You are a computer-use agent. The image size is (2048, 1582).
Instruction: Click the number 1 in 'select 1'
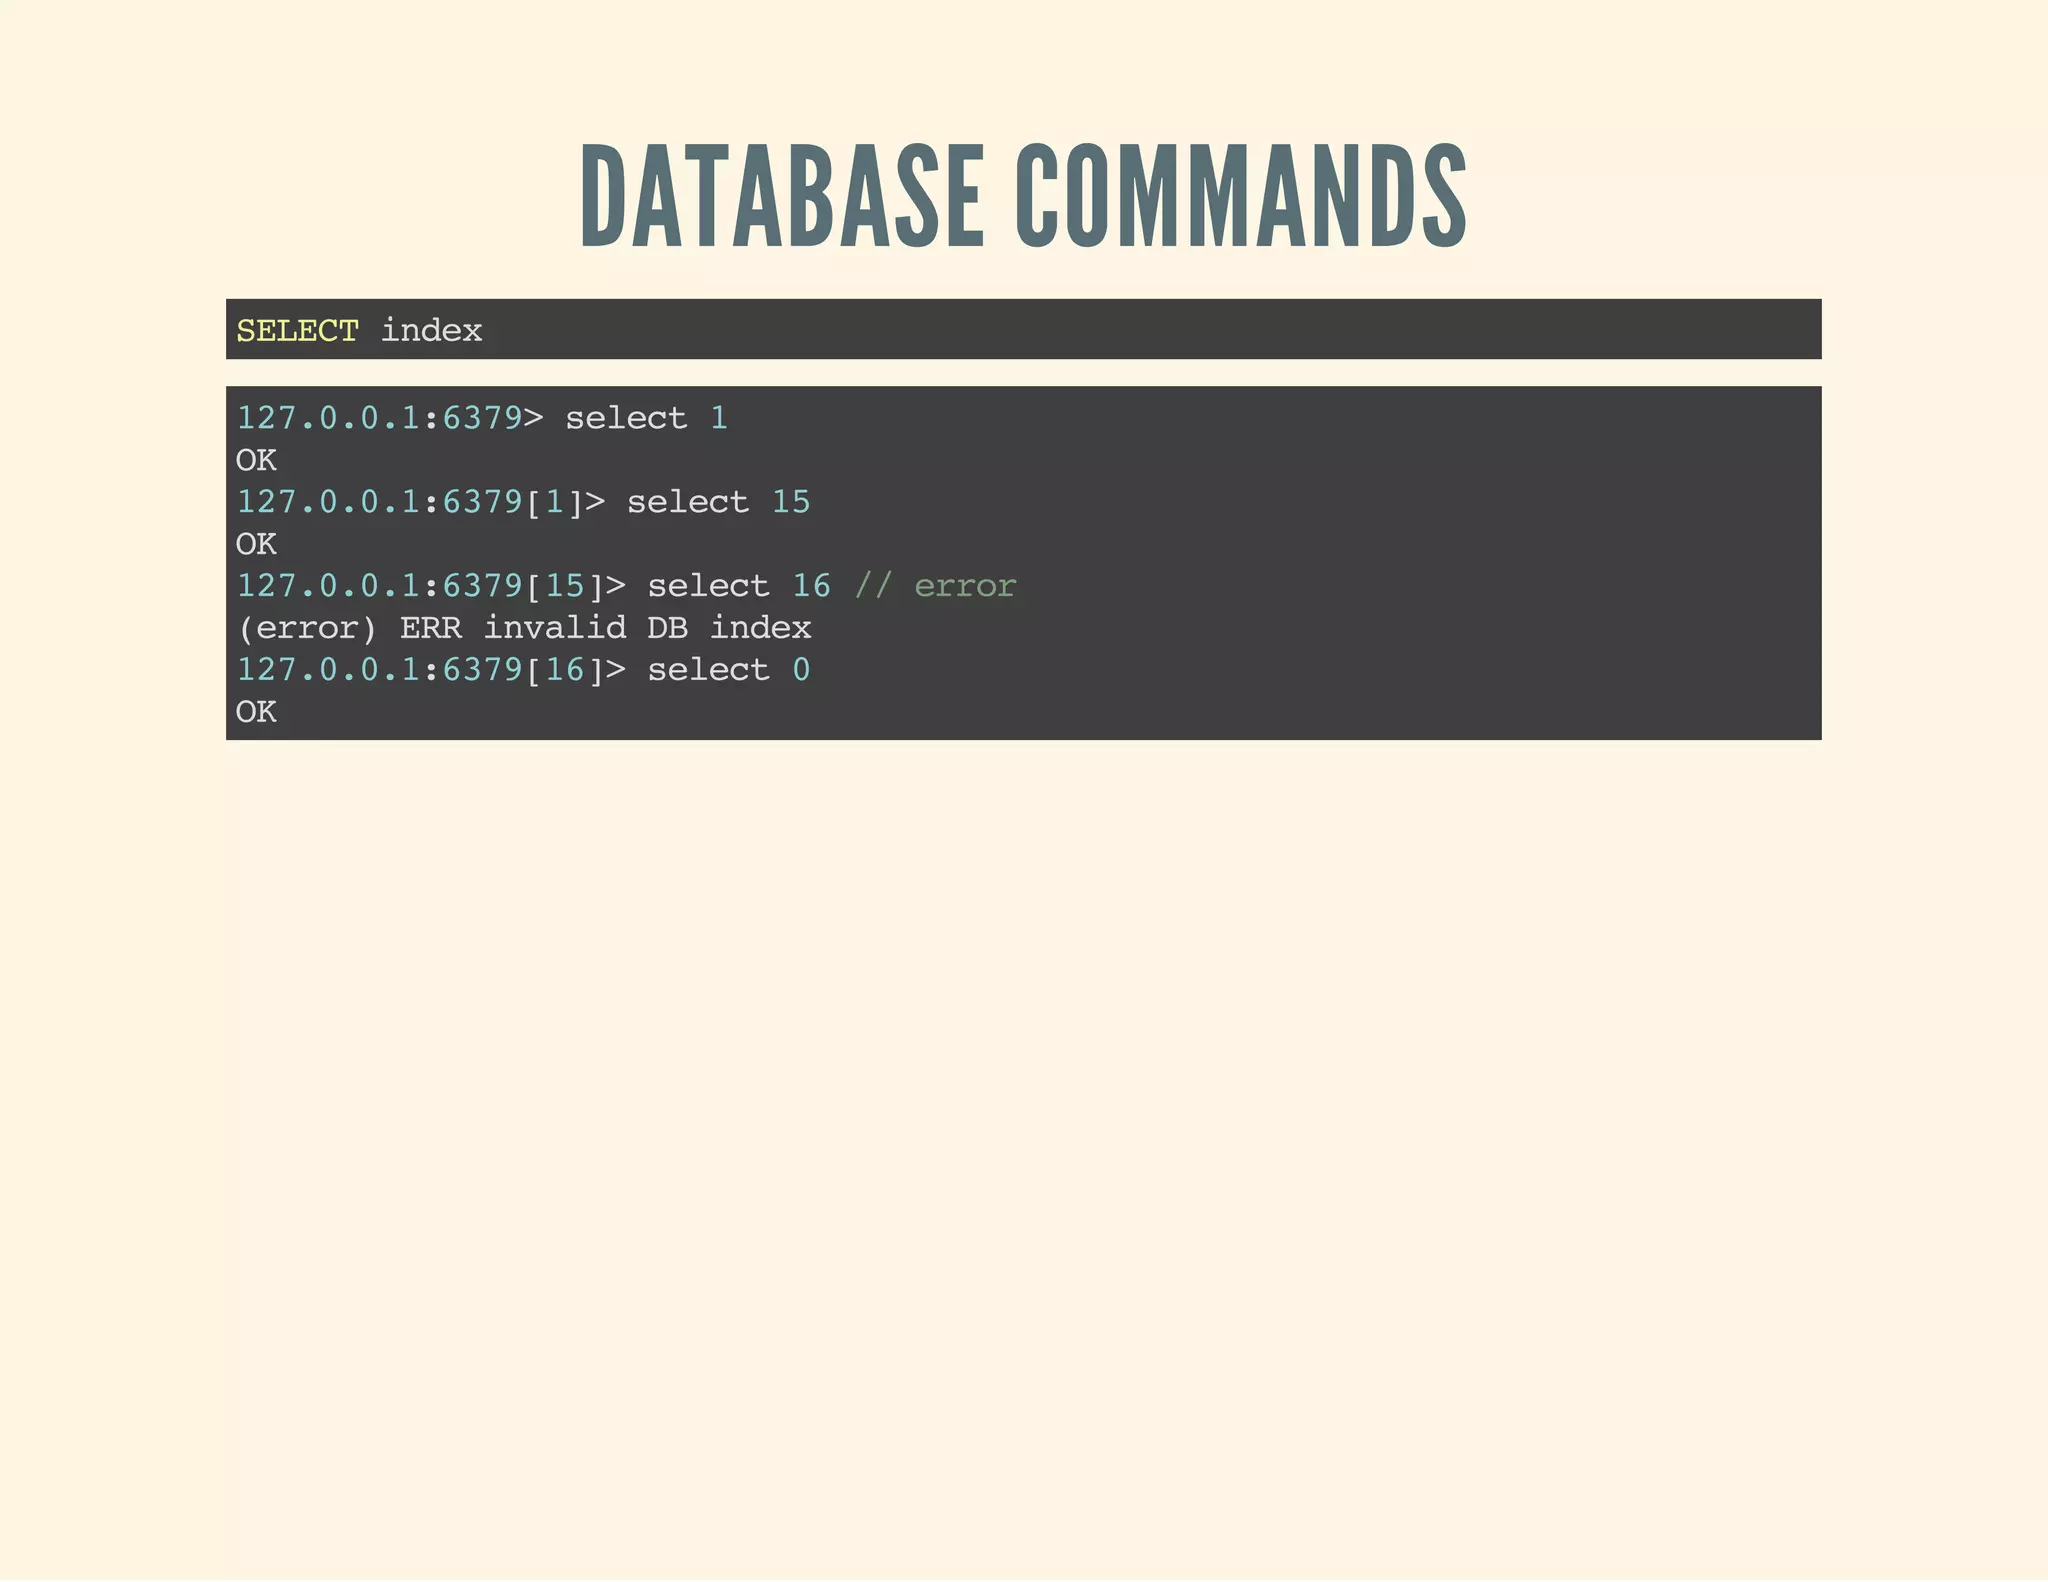[x=719, y=418]
